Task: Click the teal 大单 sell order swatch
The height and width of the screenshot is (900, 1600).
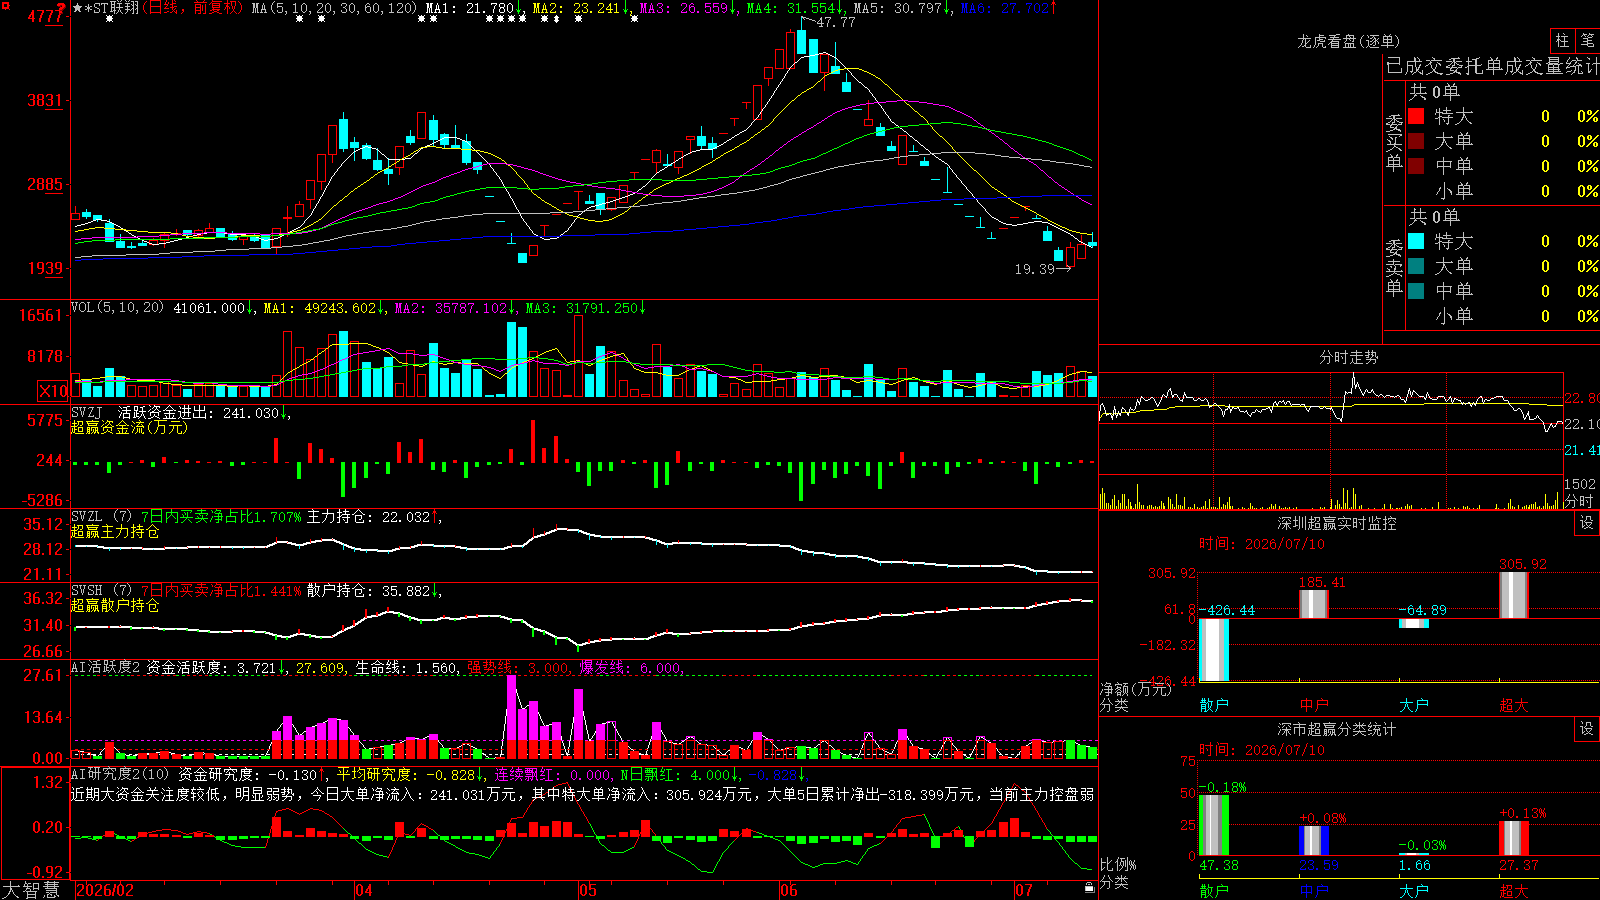Action: (x=1416, y=266)
